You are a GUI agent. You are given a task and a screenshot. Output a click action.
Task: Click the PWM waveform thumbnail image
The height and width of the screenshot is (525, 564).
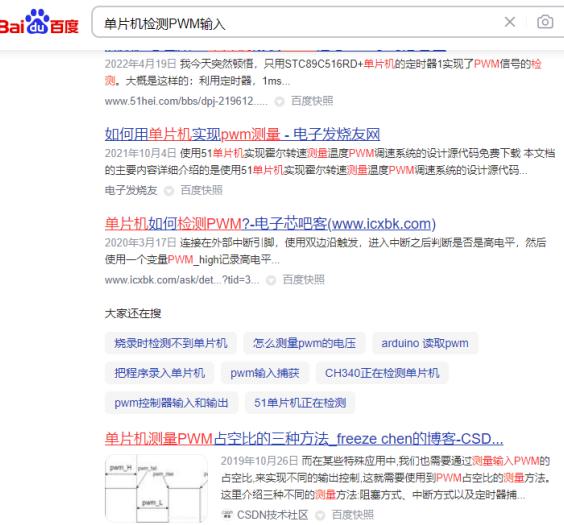pyautogui.click(x=156, y=488)
